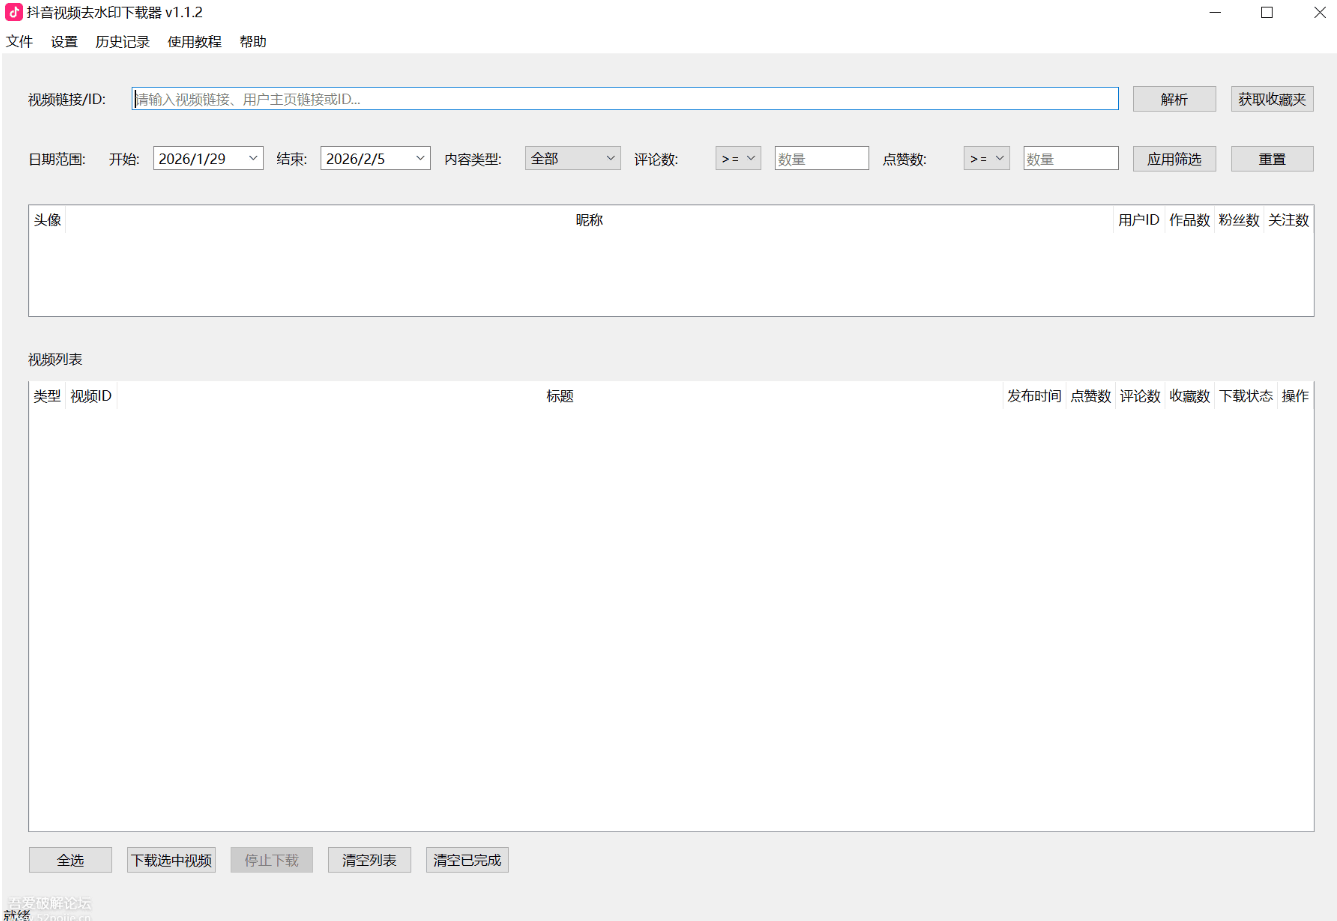The image size is (1337, 921).
Task: Open the 历史记录 menu
Action: tap(122, 41)
